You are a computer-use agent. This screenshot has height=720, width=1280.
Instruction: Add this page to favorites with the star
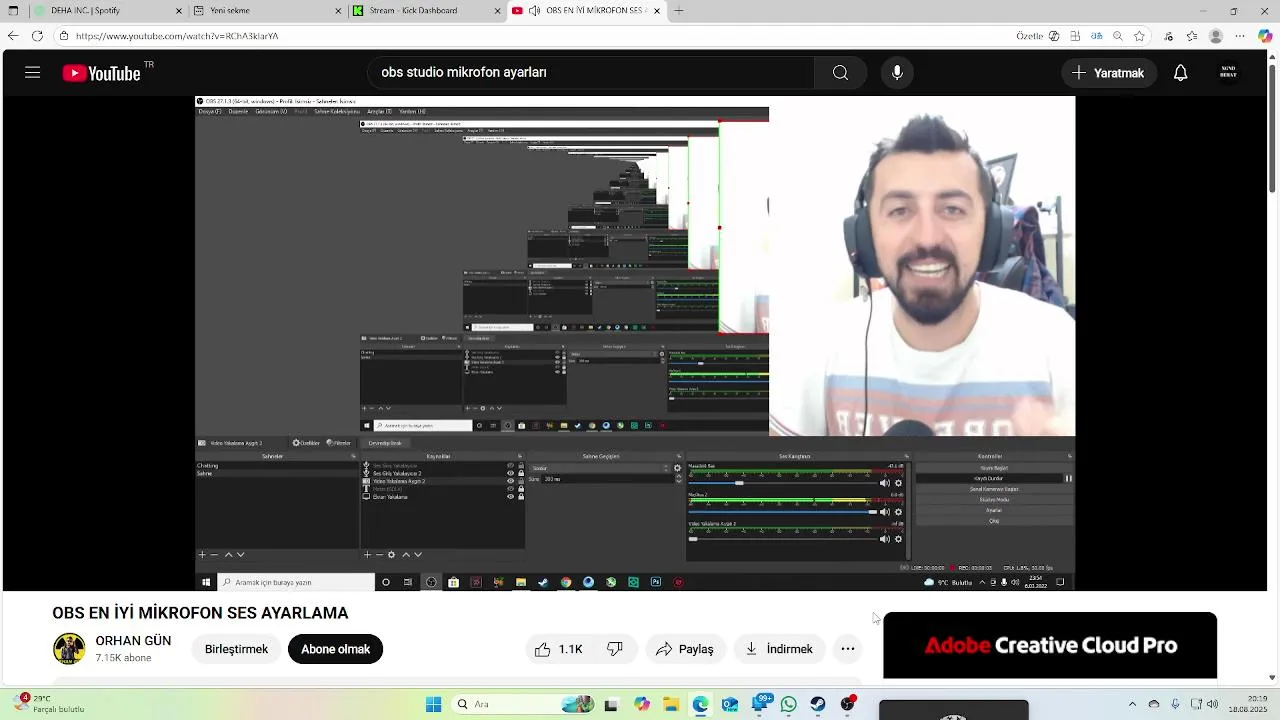coord(1140,36)
